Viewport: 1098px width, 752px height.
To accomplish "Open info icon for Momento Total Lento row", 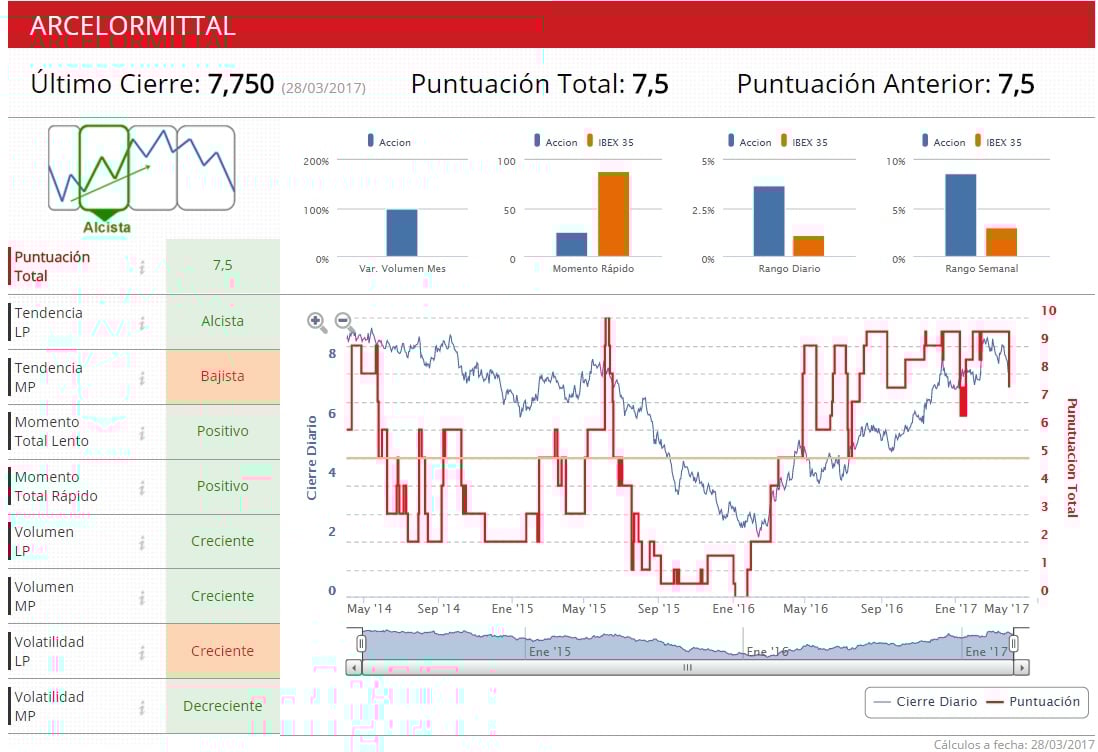I will coord(142,433).
